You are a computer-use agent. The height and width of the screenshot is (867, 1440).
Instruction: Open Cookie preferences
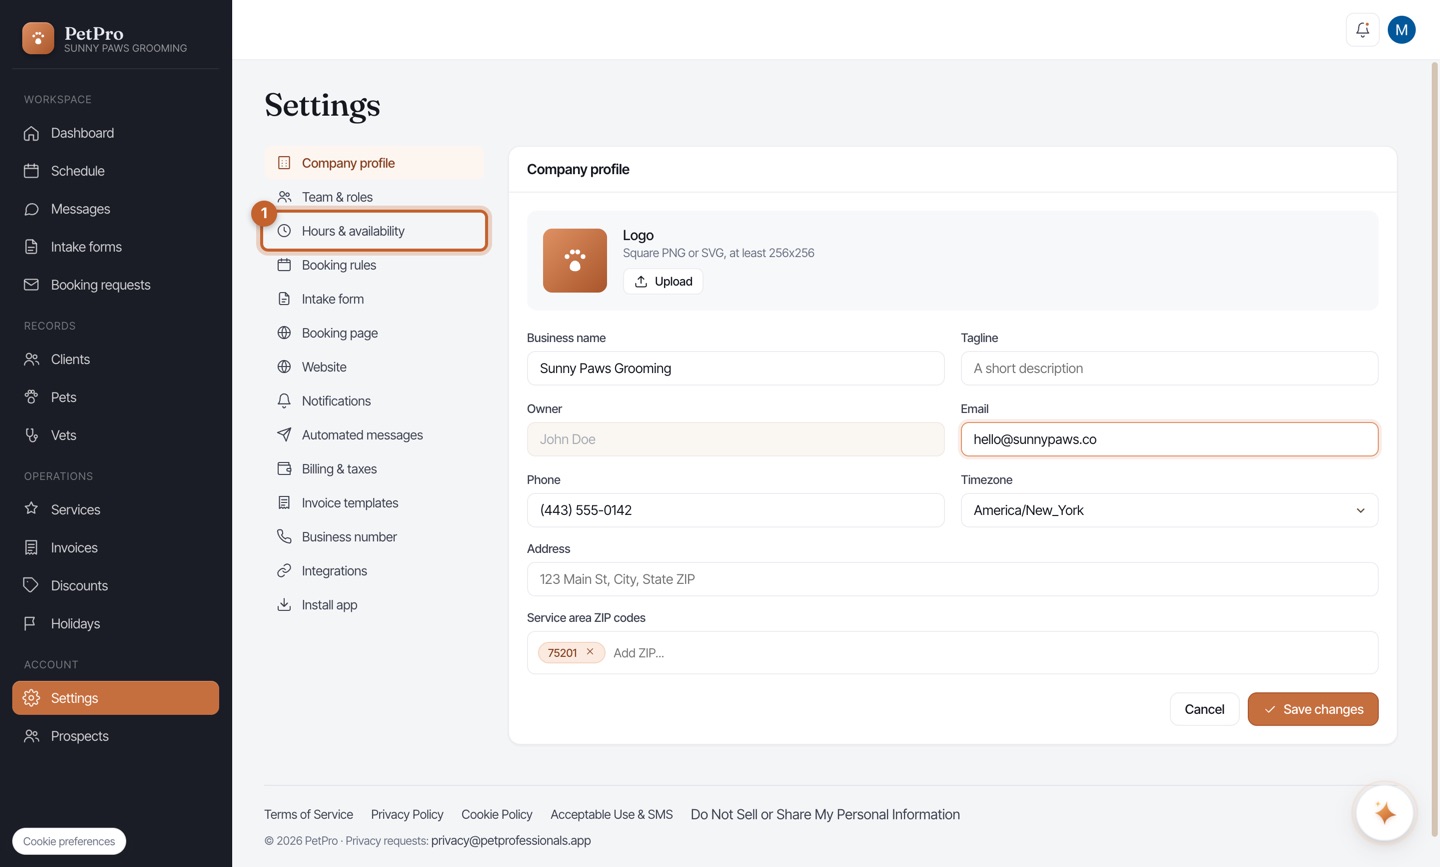pyautogui.click(x=69, y=841)
